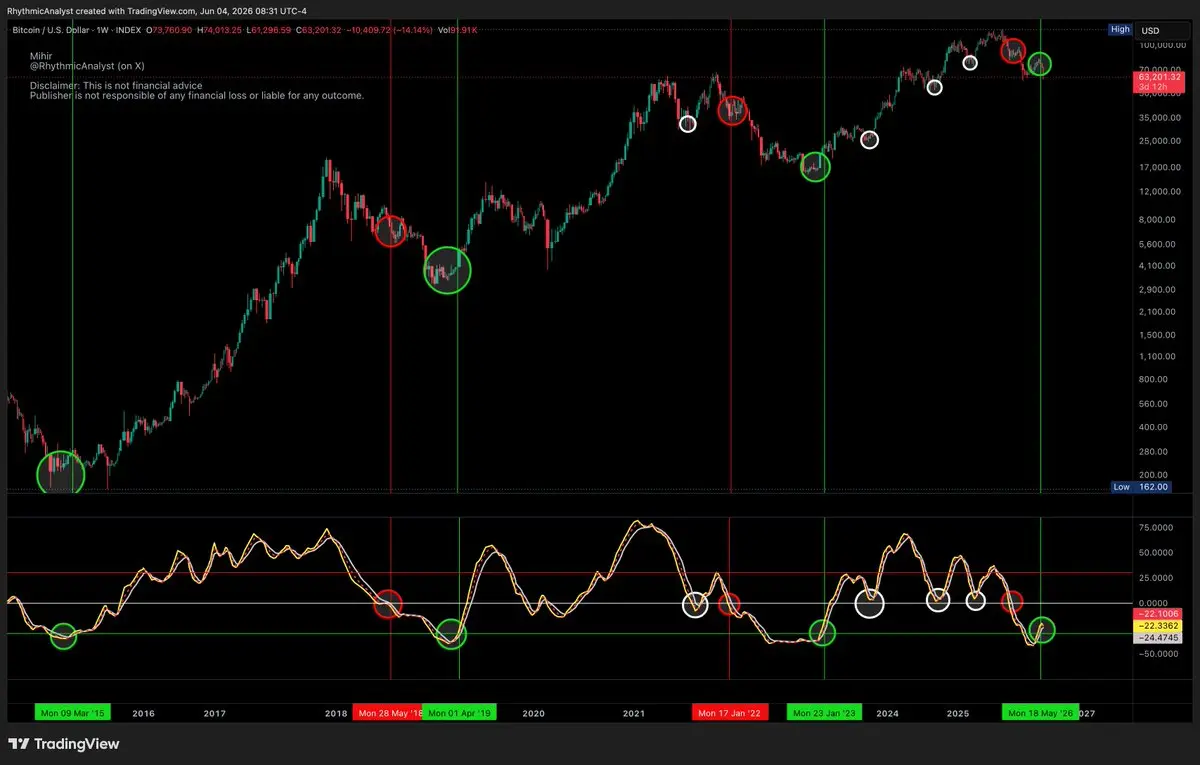Screen dimensions: 1200x765
Task: Click the -50.0000 oscillator scale label
Action: pos(1161,654)
